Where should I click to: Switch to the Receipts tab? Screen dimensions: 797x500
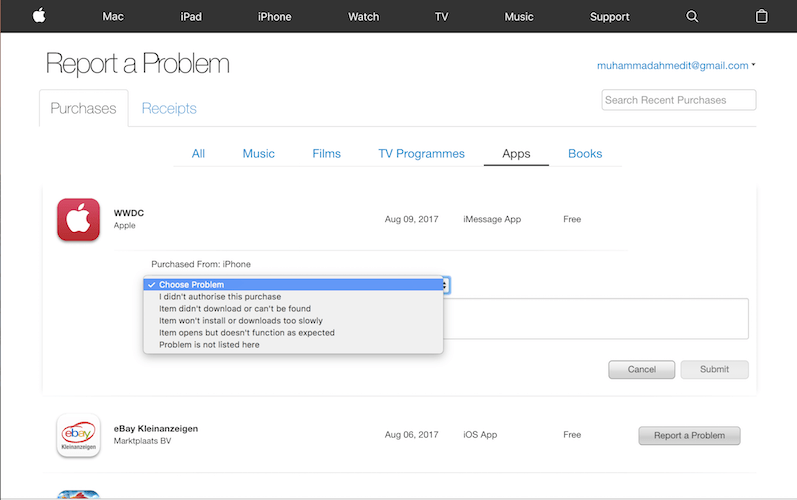[169, 108]
